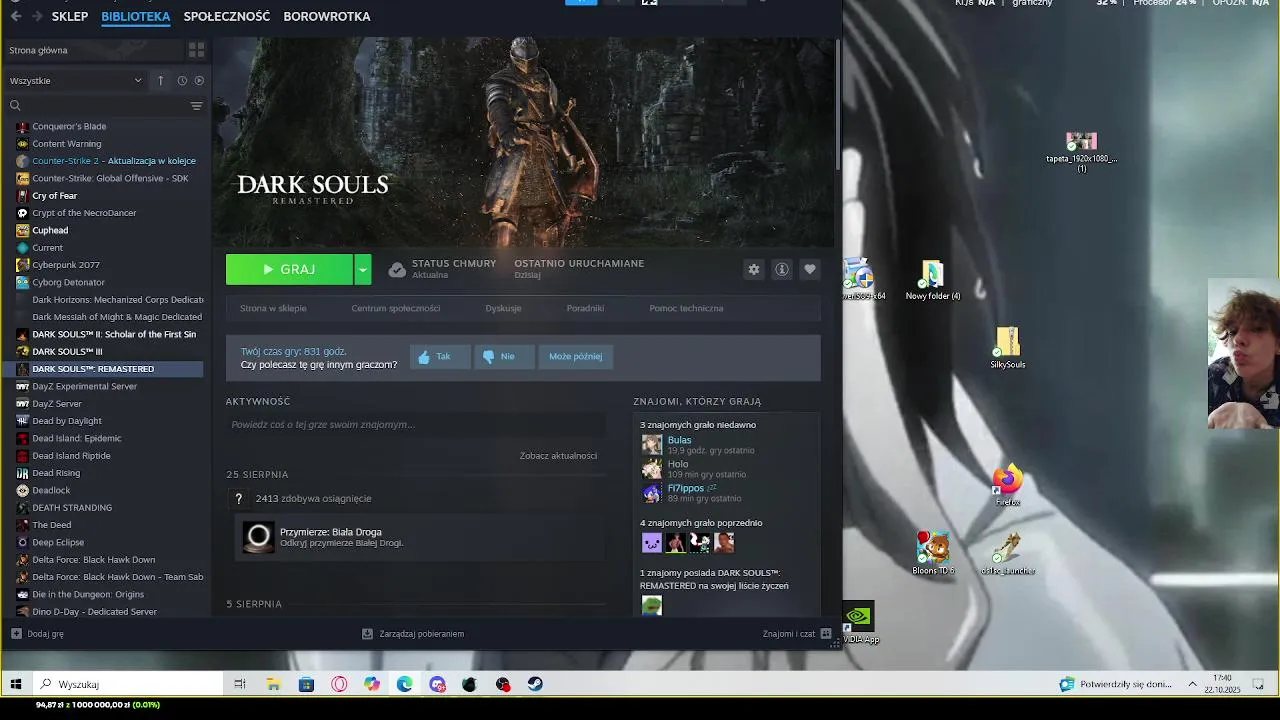Open Pomoc techniczna support link
The height and width of the screenshot is (720, 1280).
(686, 308)
